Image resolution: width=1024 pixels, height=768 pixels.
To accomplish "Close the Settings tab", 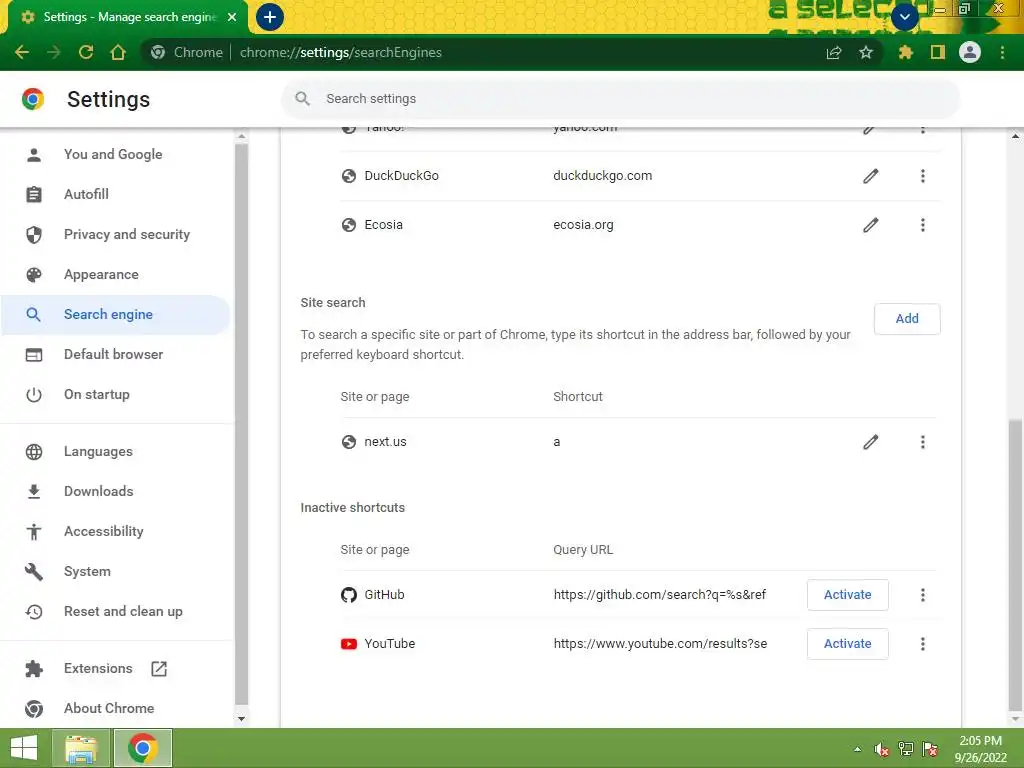I will (232, 17).
